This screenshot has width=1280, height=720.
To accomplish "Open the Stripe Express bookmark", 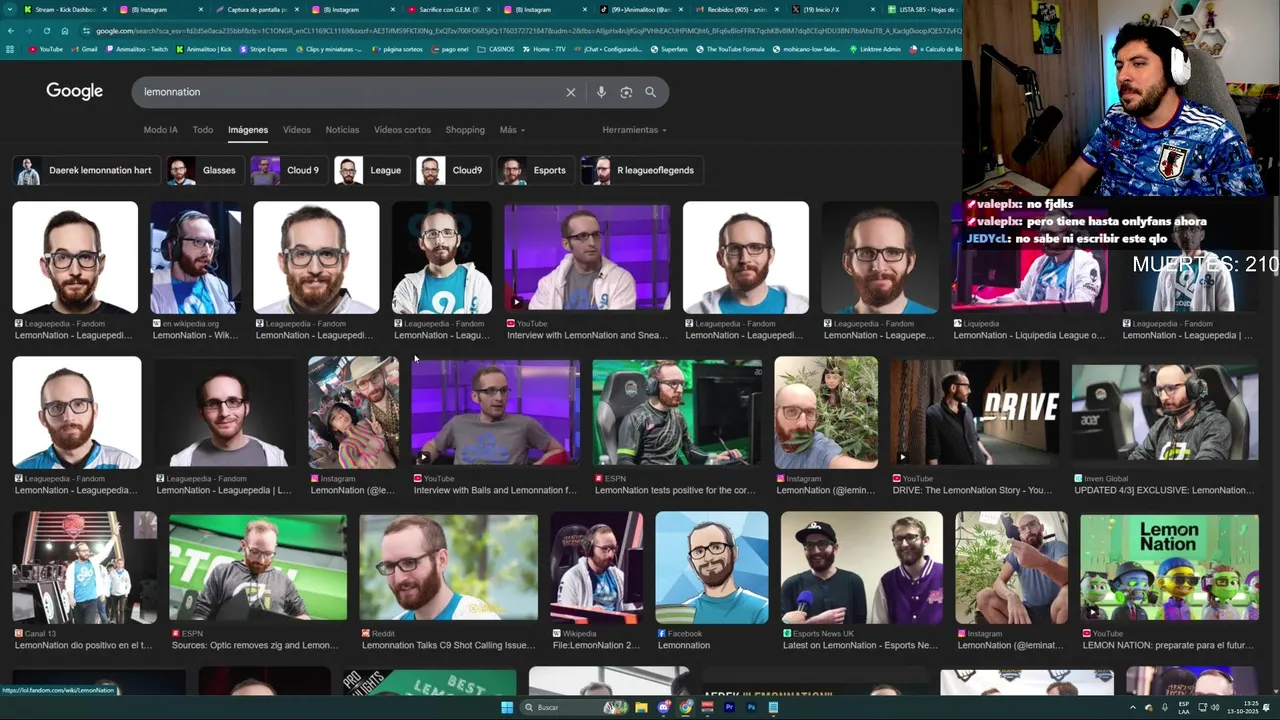I will tap(263, 49).
